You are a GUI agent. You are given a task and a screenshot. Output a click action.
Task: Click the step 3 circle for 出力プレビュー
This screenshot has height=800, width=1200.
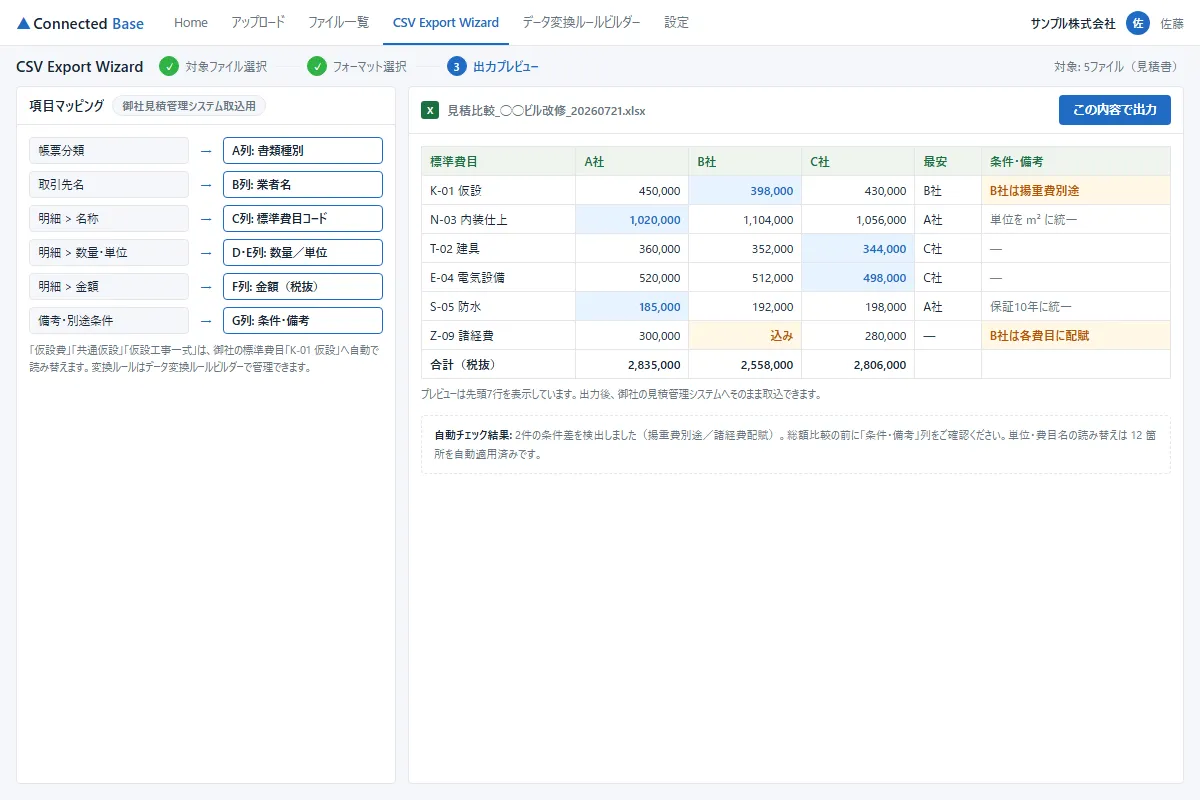tap(457, 67)
